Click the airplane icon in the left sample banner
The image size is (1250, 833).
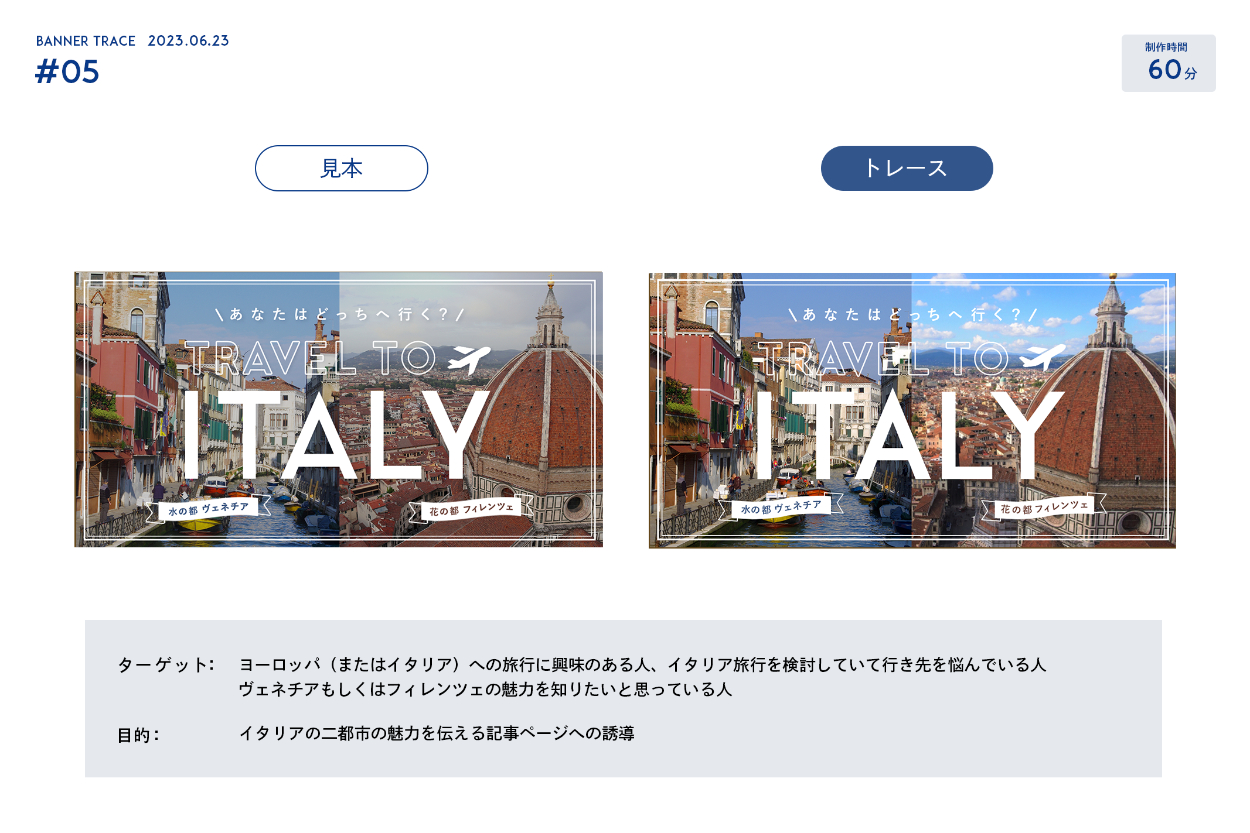tap(469, 359)
